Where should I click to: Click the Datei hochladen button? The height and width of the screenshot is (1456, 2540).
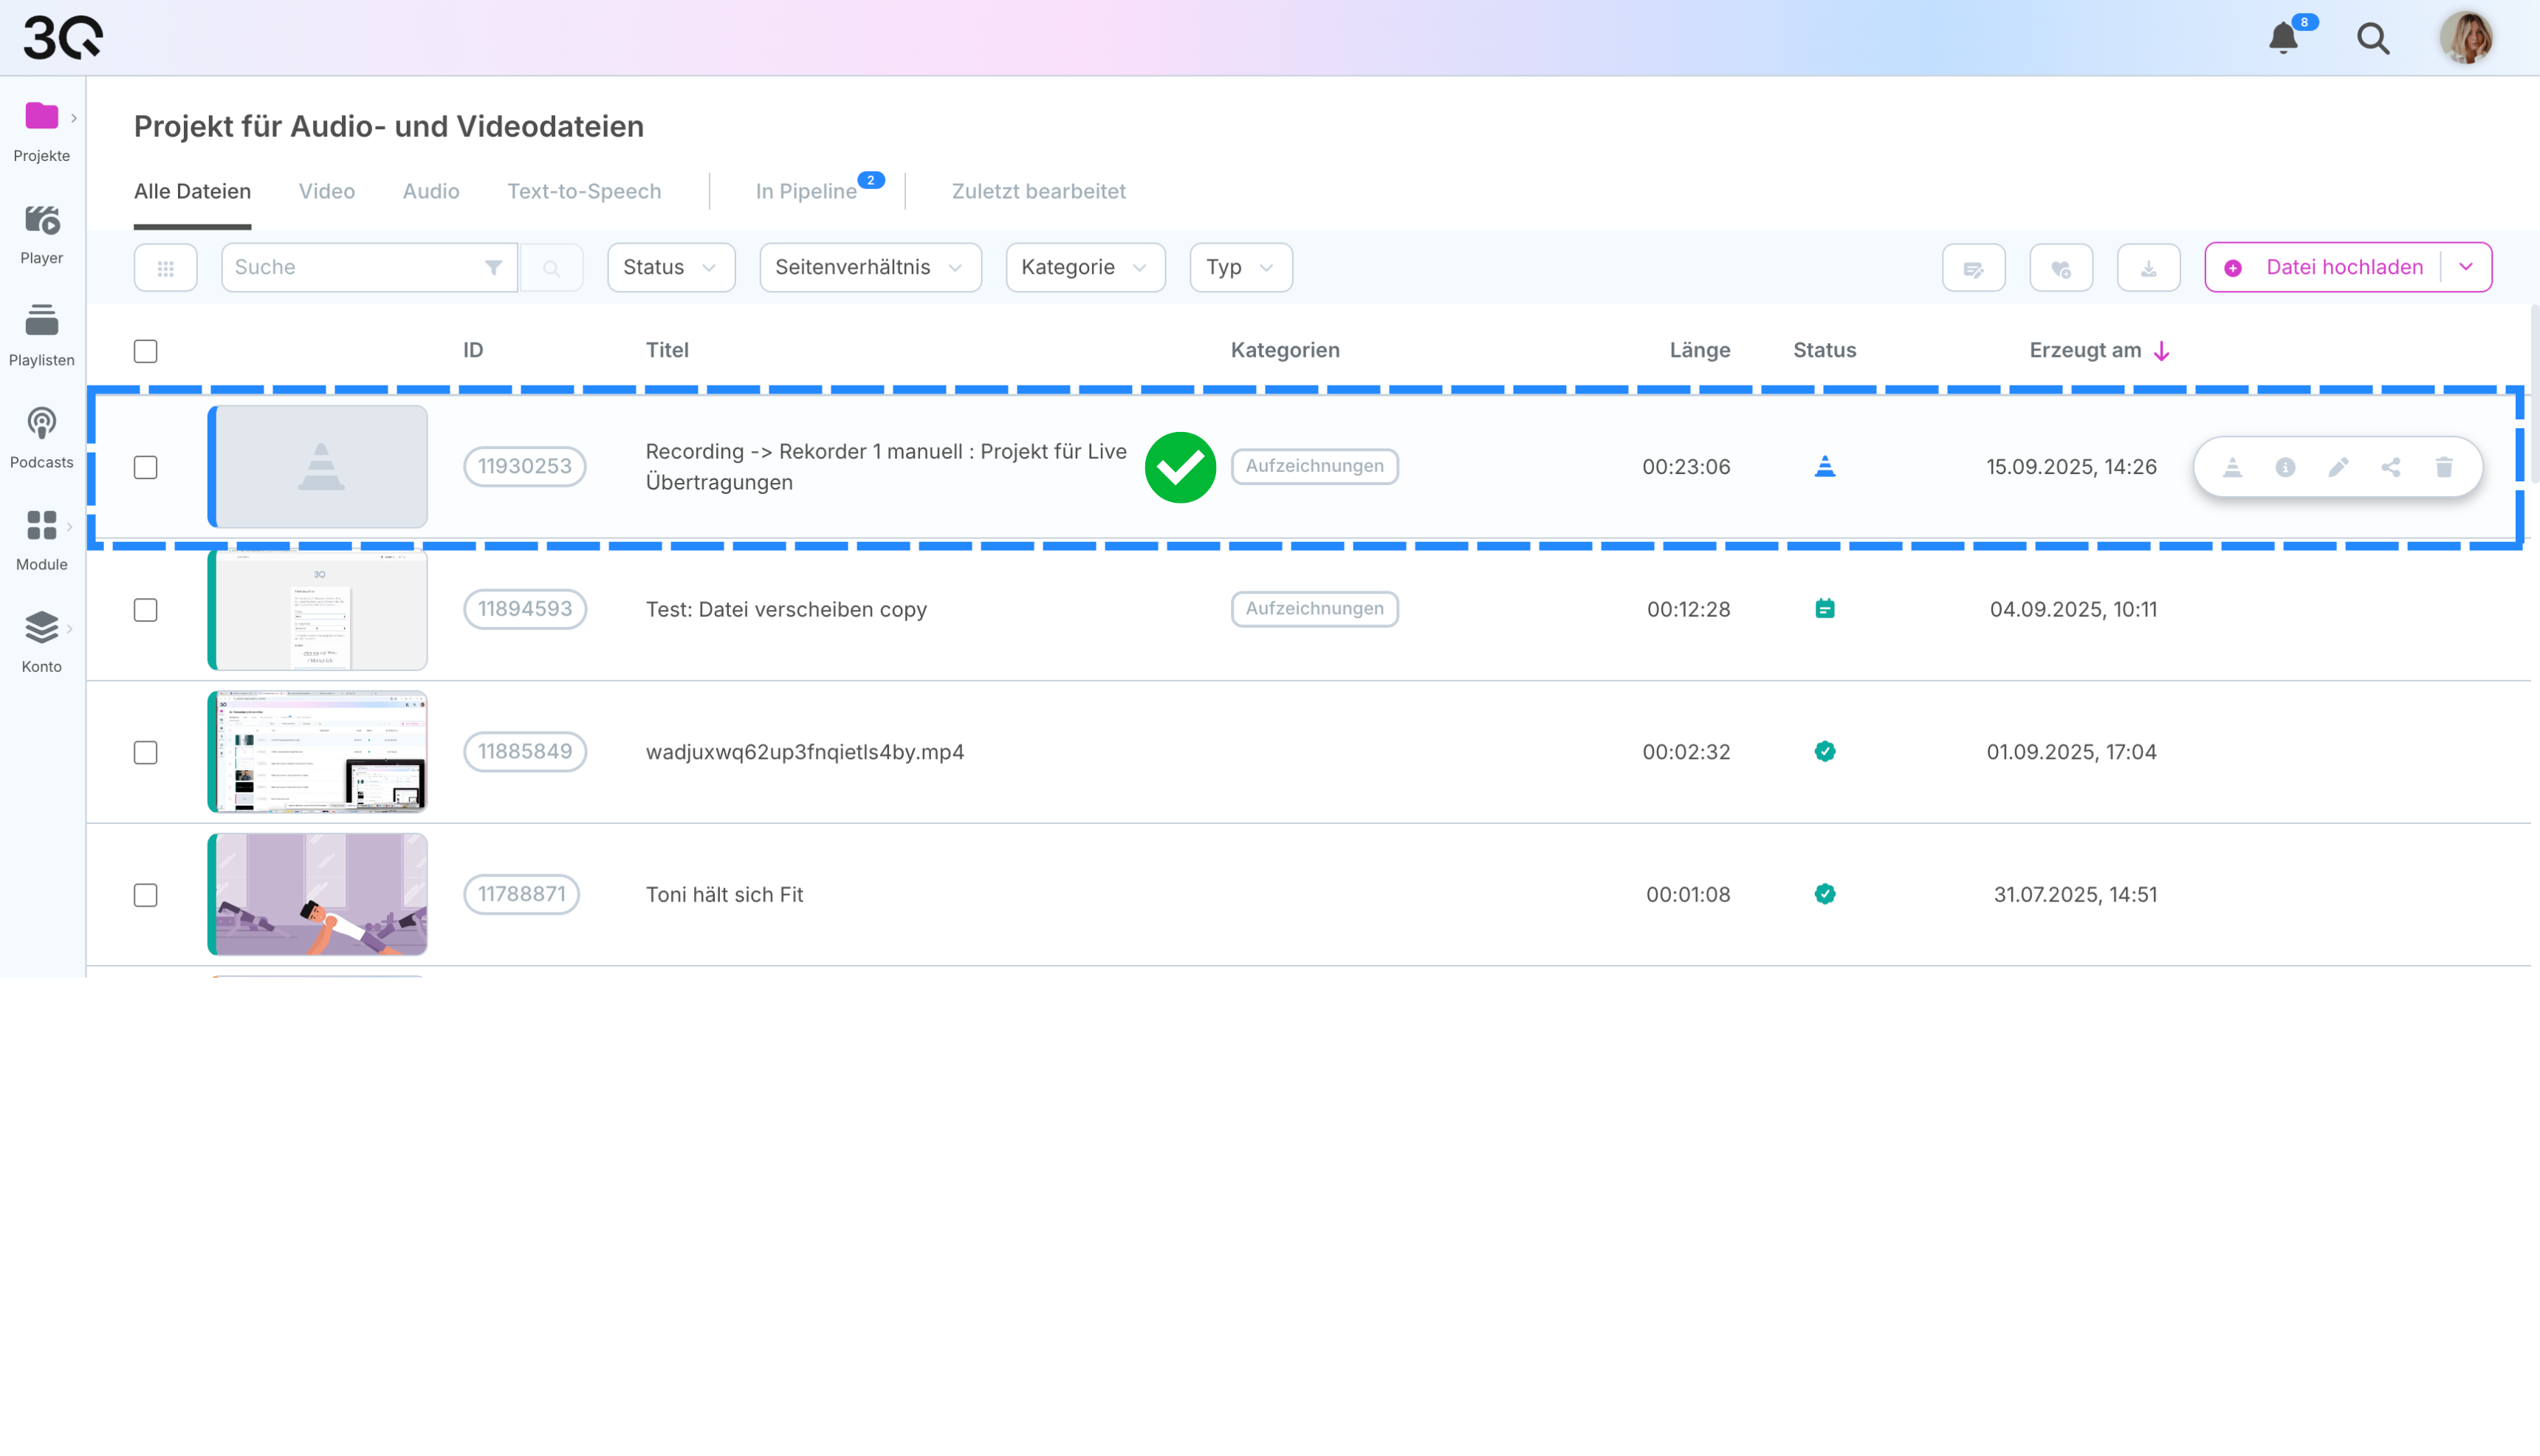(2330, 267)
